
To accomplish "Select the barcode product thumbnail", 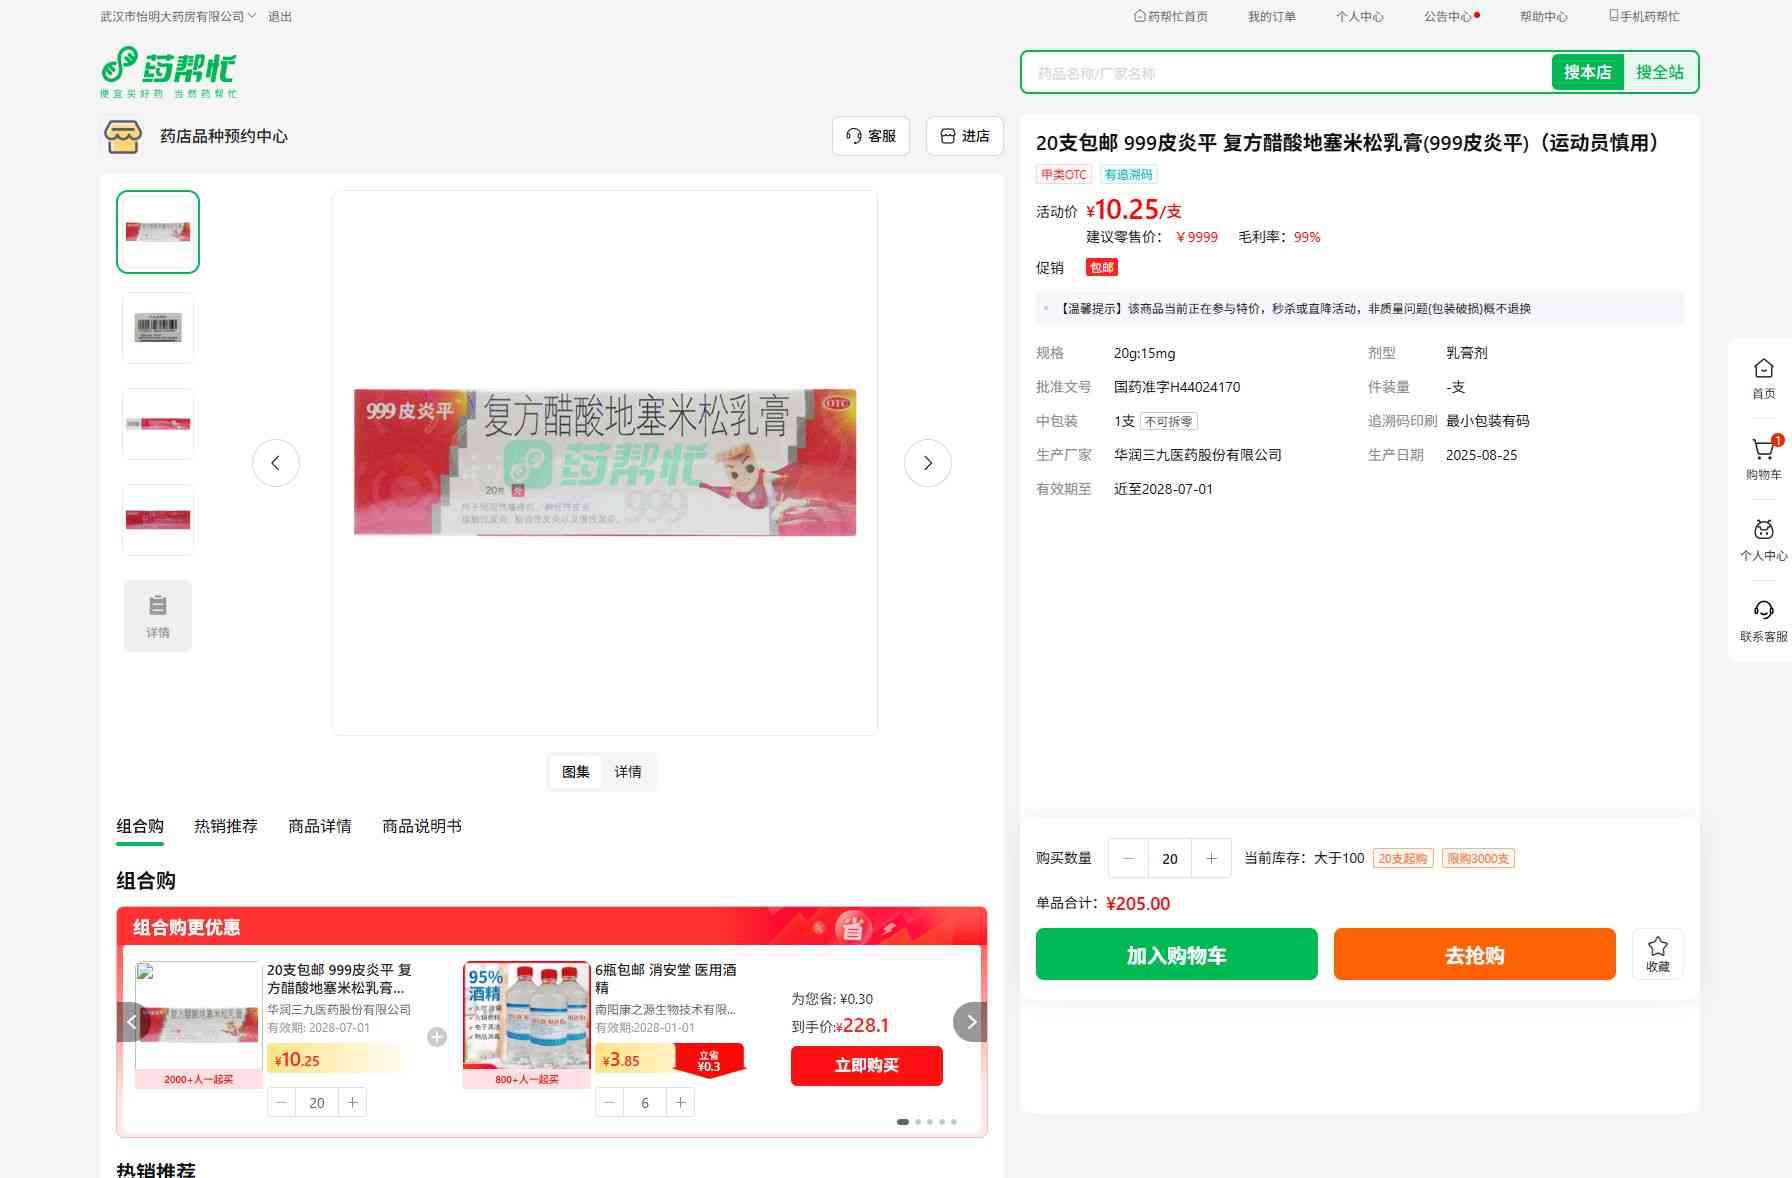I will pyautogui.click(x=158, y=328).
